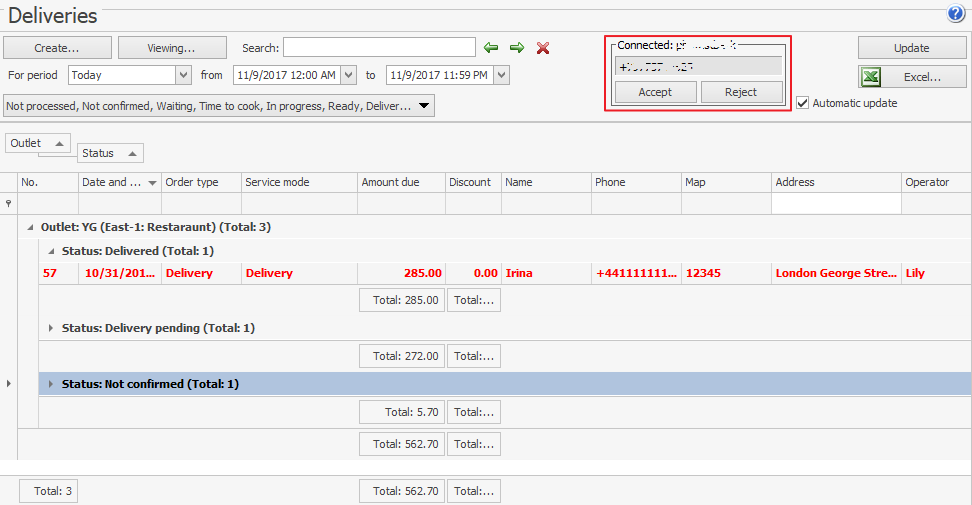Expand the Delivery pending status group

(52, 328)
